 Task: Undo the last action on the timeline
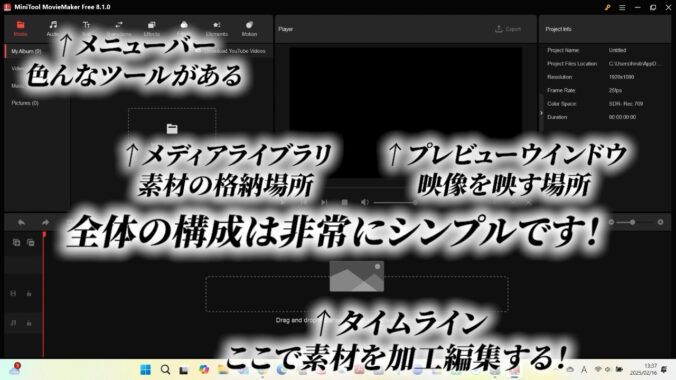[21, 223]
